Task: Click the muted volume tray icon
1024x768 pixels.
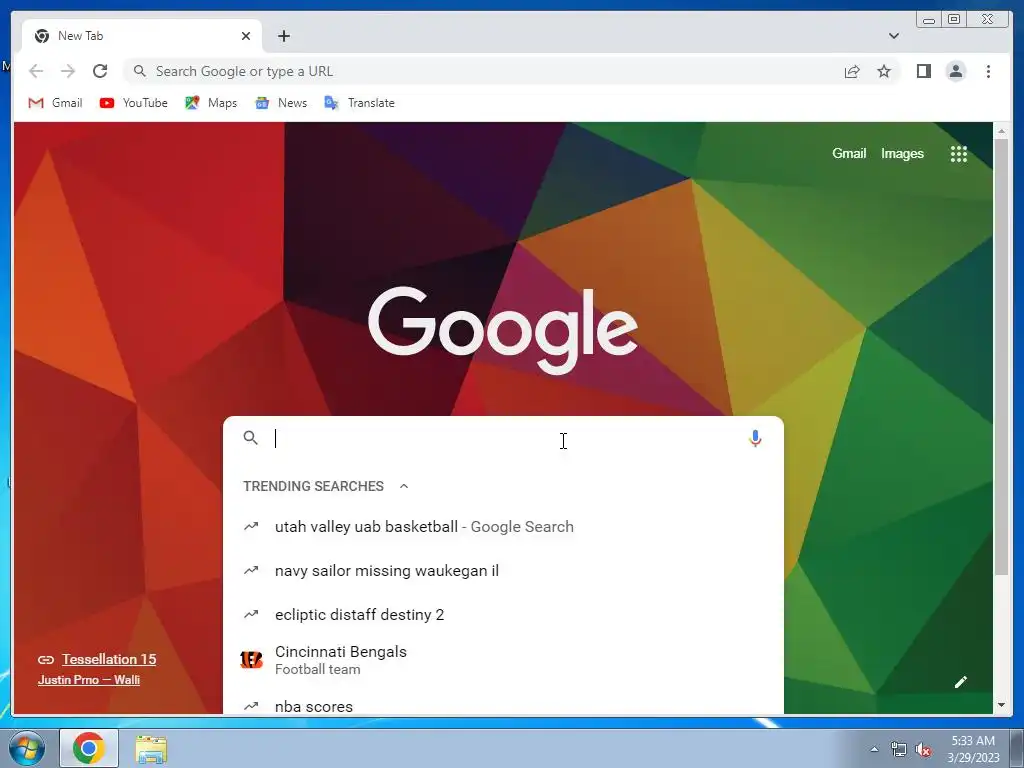Action: point(923,750)
